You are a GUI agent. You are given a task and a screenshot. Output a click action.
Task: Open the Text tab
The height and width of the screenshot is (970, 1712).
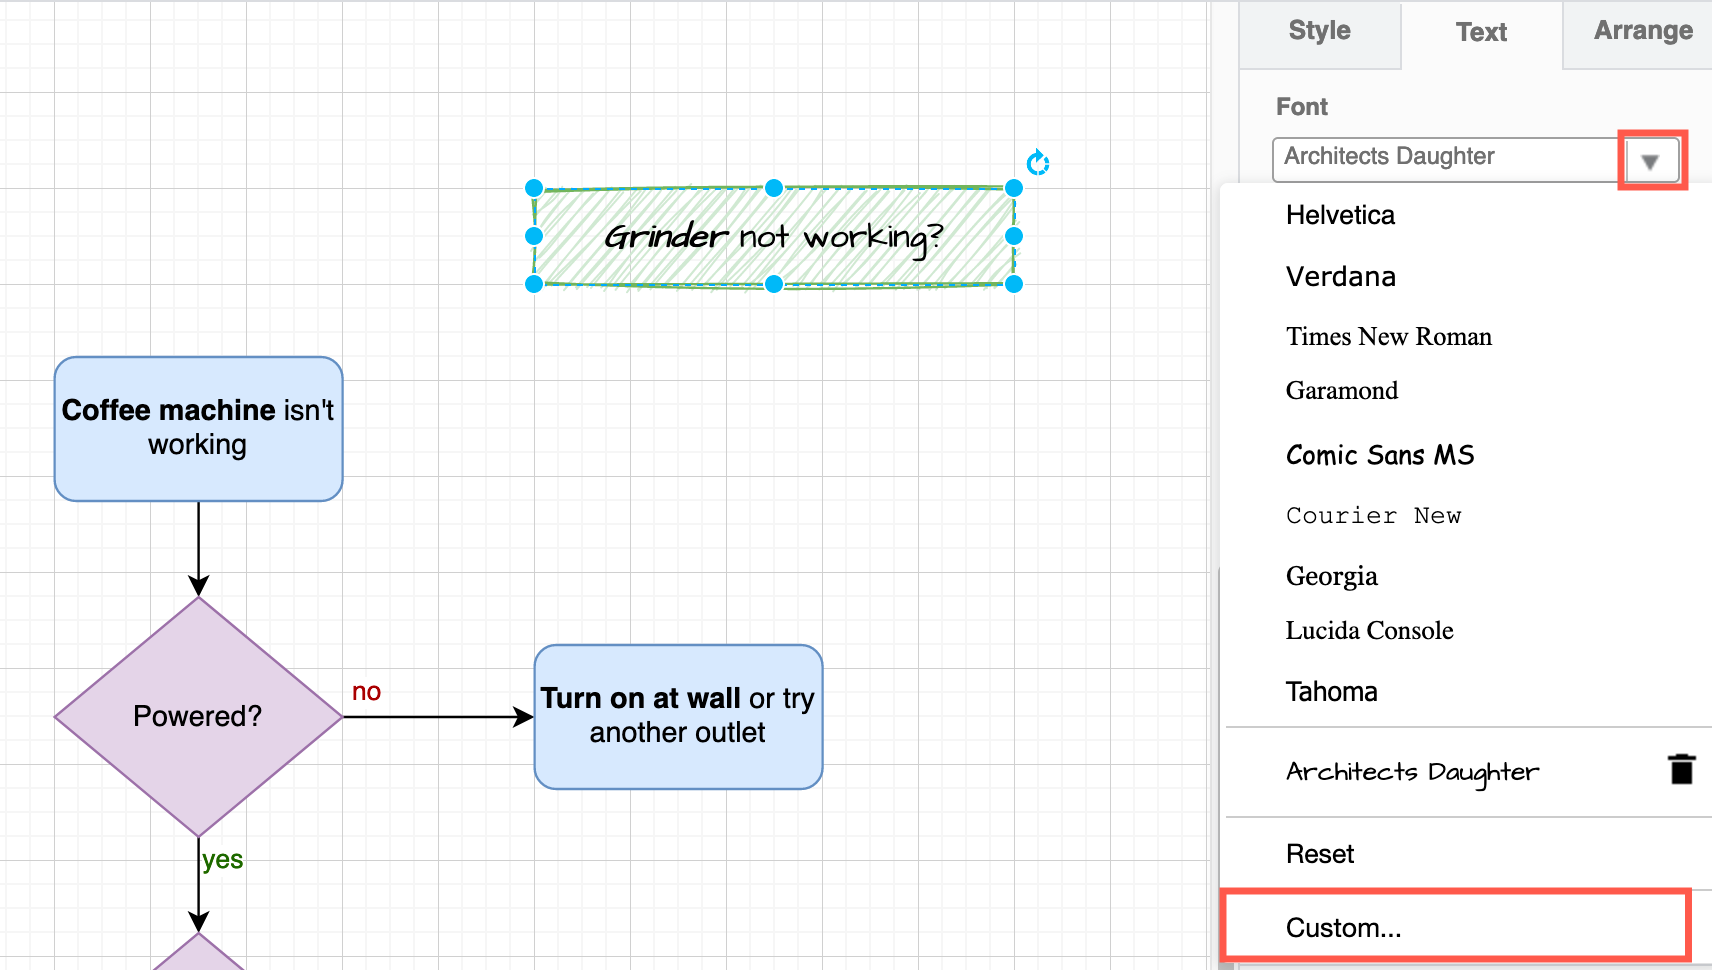point(1481,33)
